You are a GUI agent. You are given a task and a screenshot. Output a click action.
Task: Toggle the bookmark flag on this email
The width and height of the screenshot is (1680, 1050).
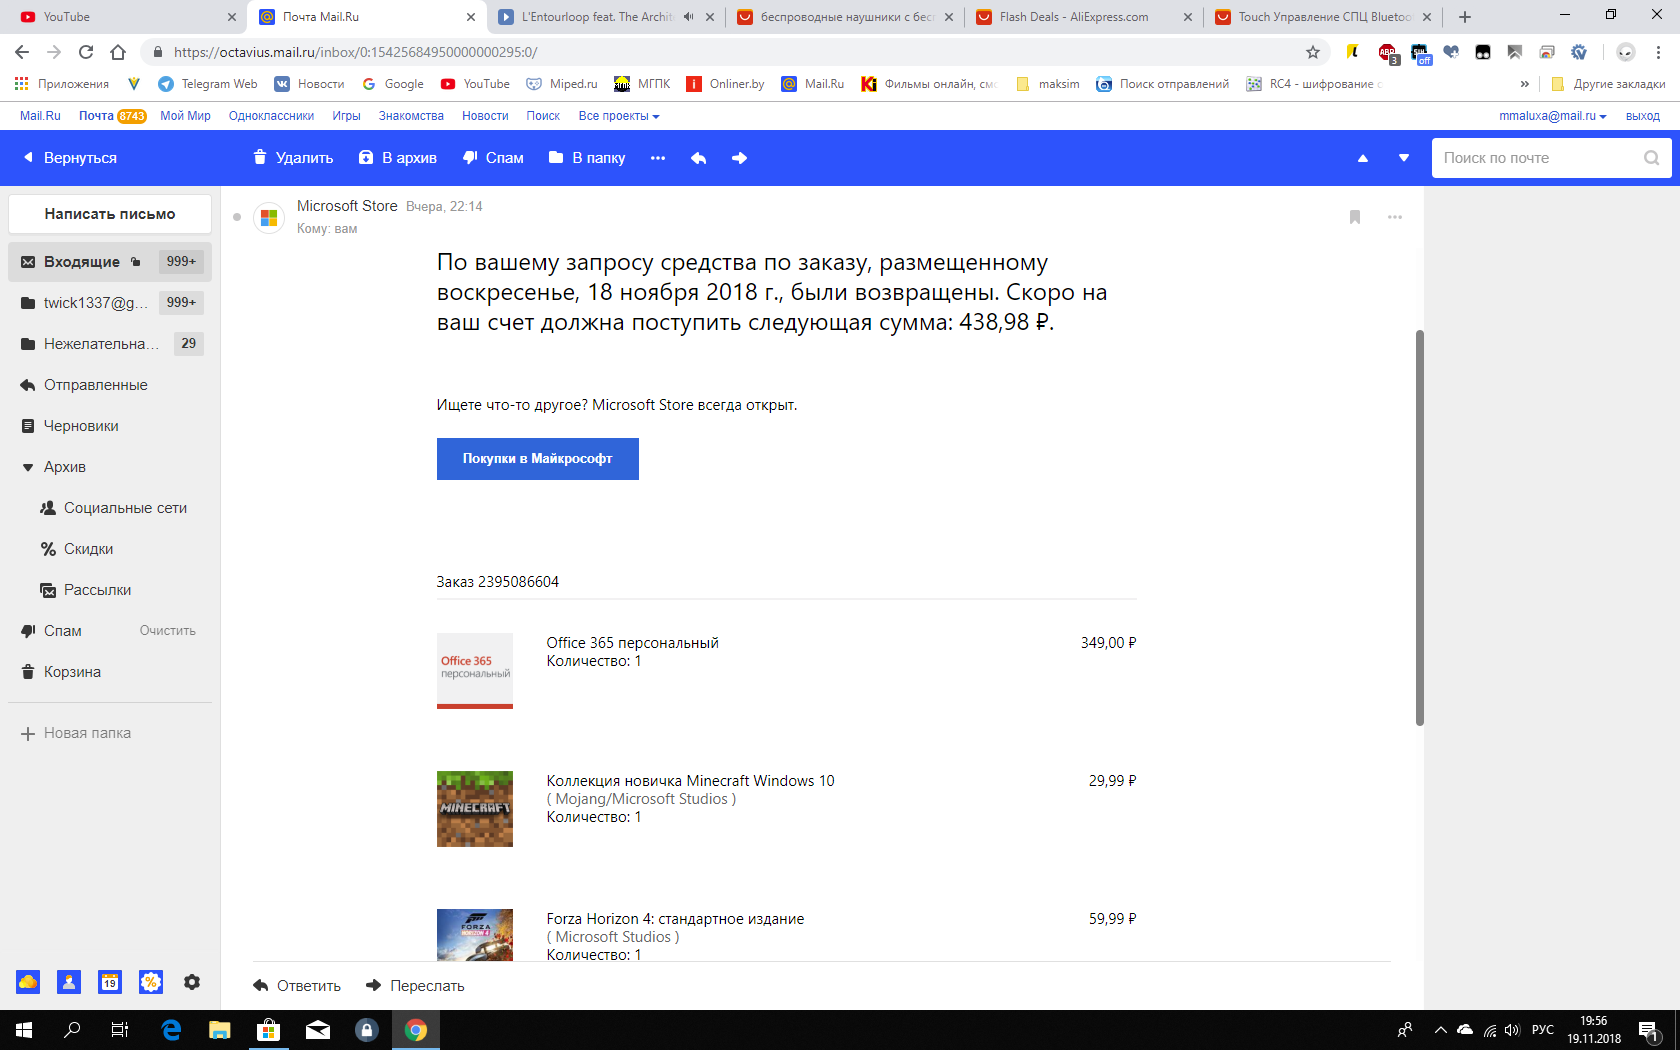1355,217
